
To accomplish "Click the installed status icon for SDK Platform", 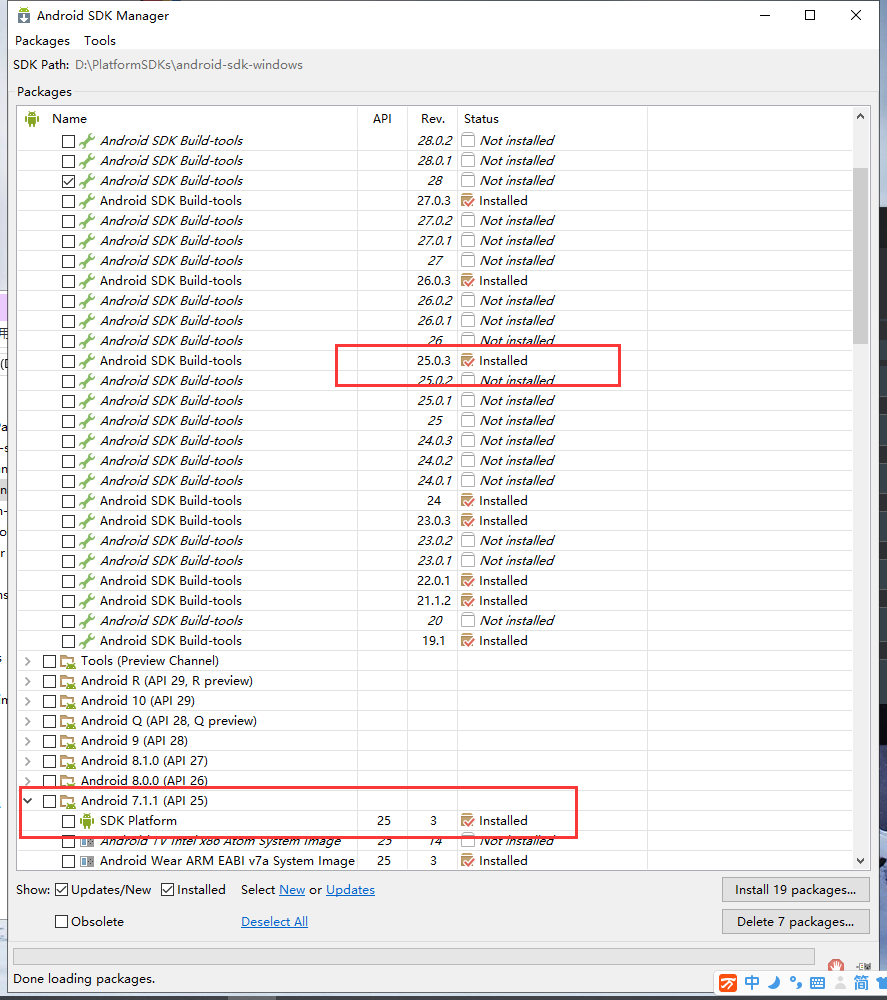I will [468, 821].
